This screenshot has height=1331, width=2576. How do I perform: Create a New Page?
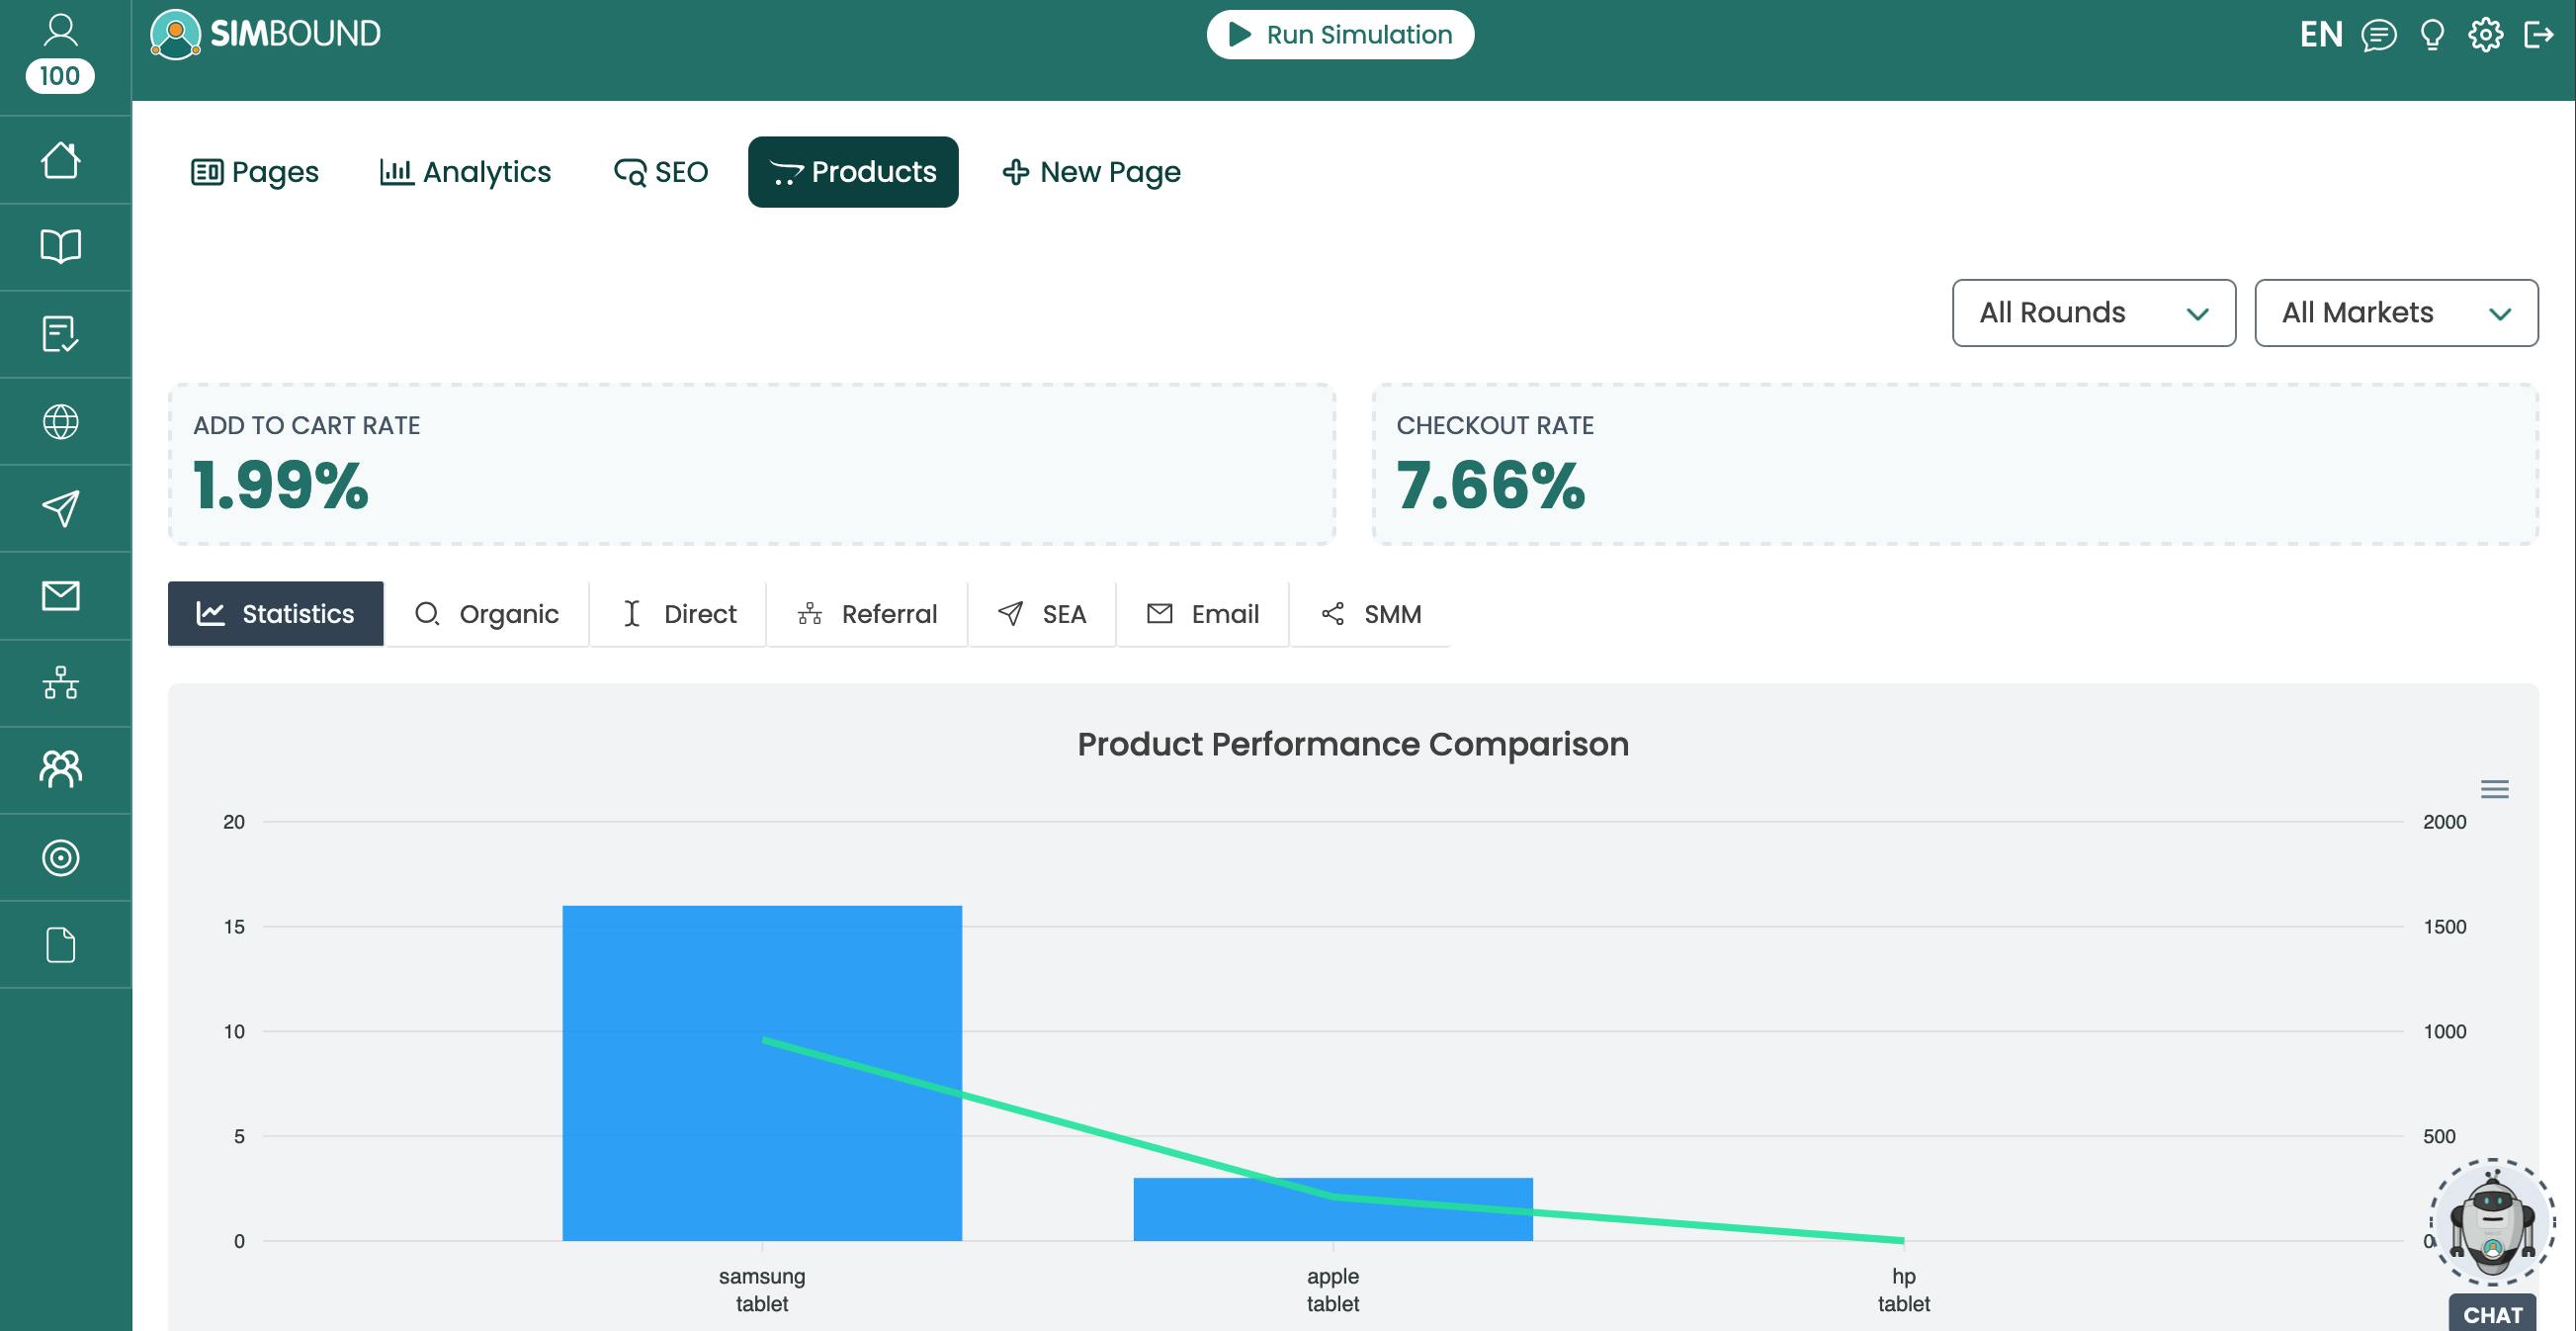point(1091,172)
